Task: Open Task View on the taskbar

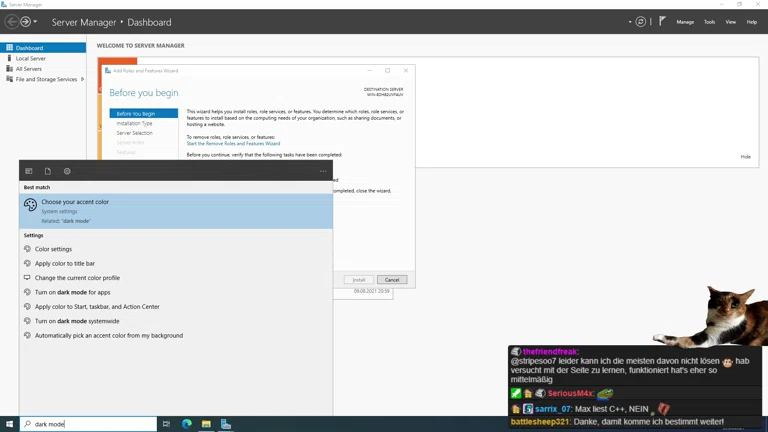Action: coord(167,424)
